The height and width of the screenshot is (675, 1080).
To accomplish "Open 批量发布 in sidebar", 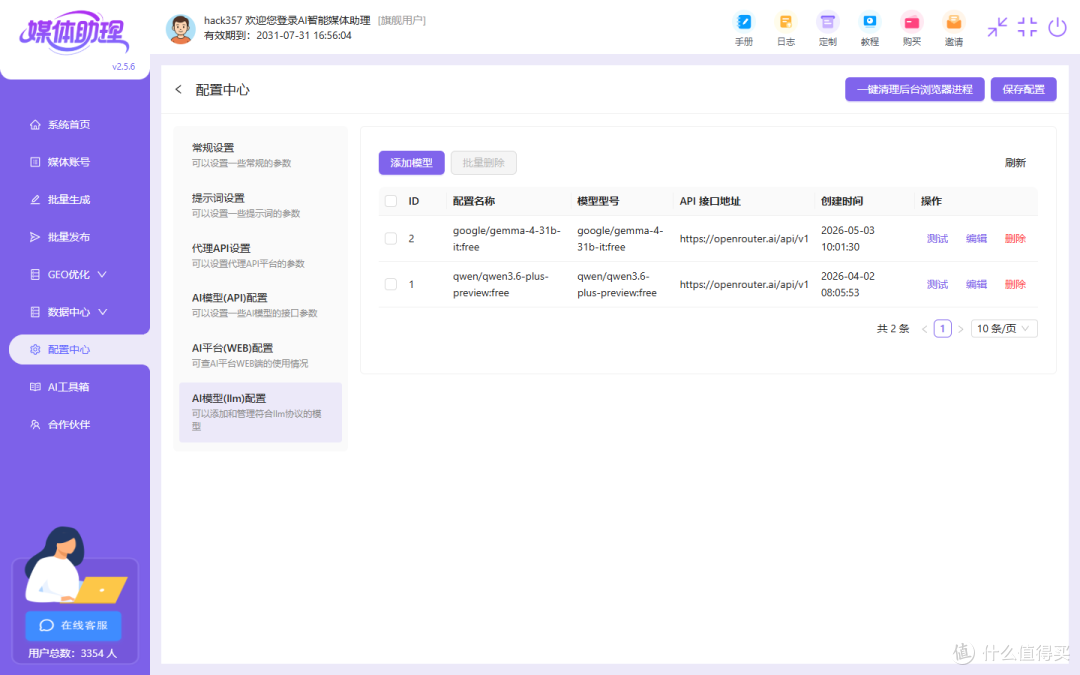I will pos(69,237).
